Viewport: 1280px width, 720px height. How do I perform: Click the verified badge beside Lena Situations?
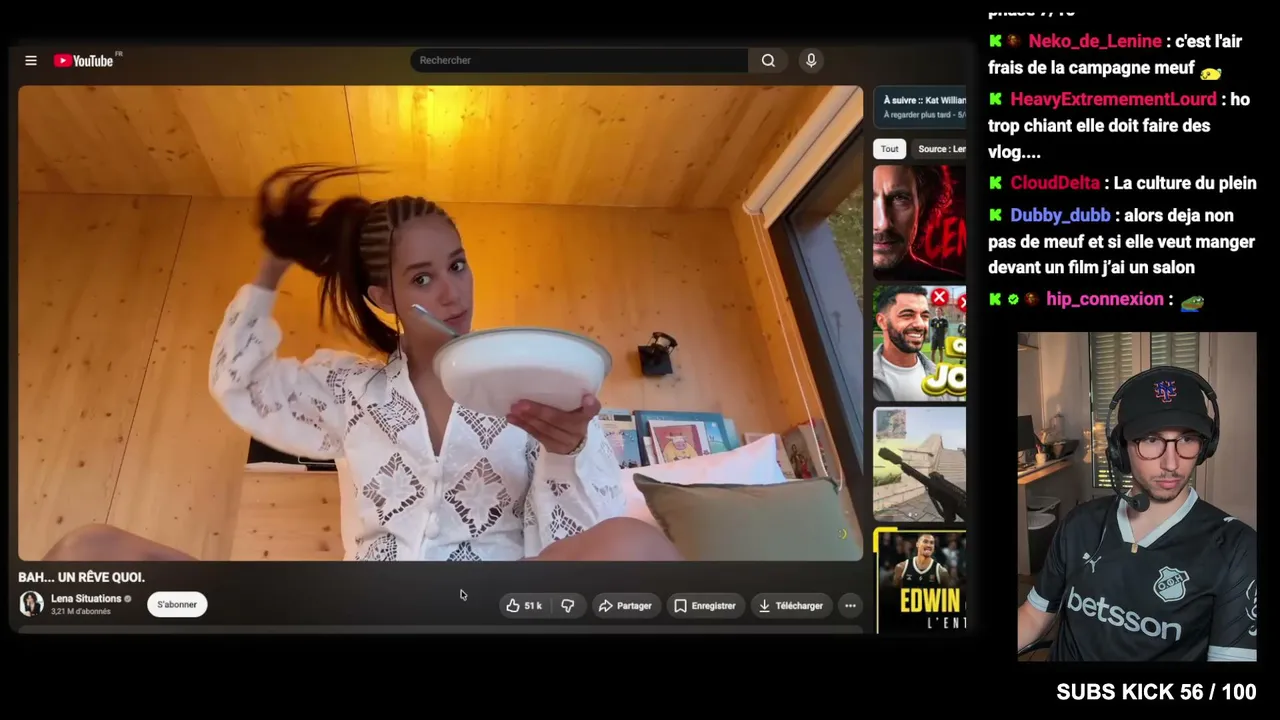[x=127, y=599]
